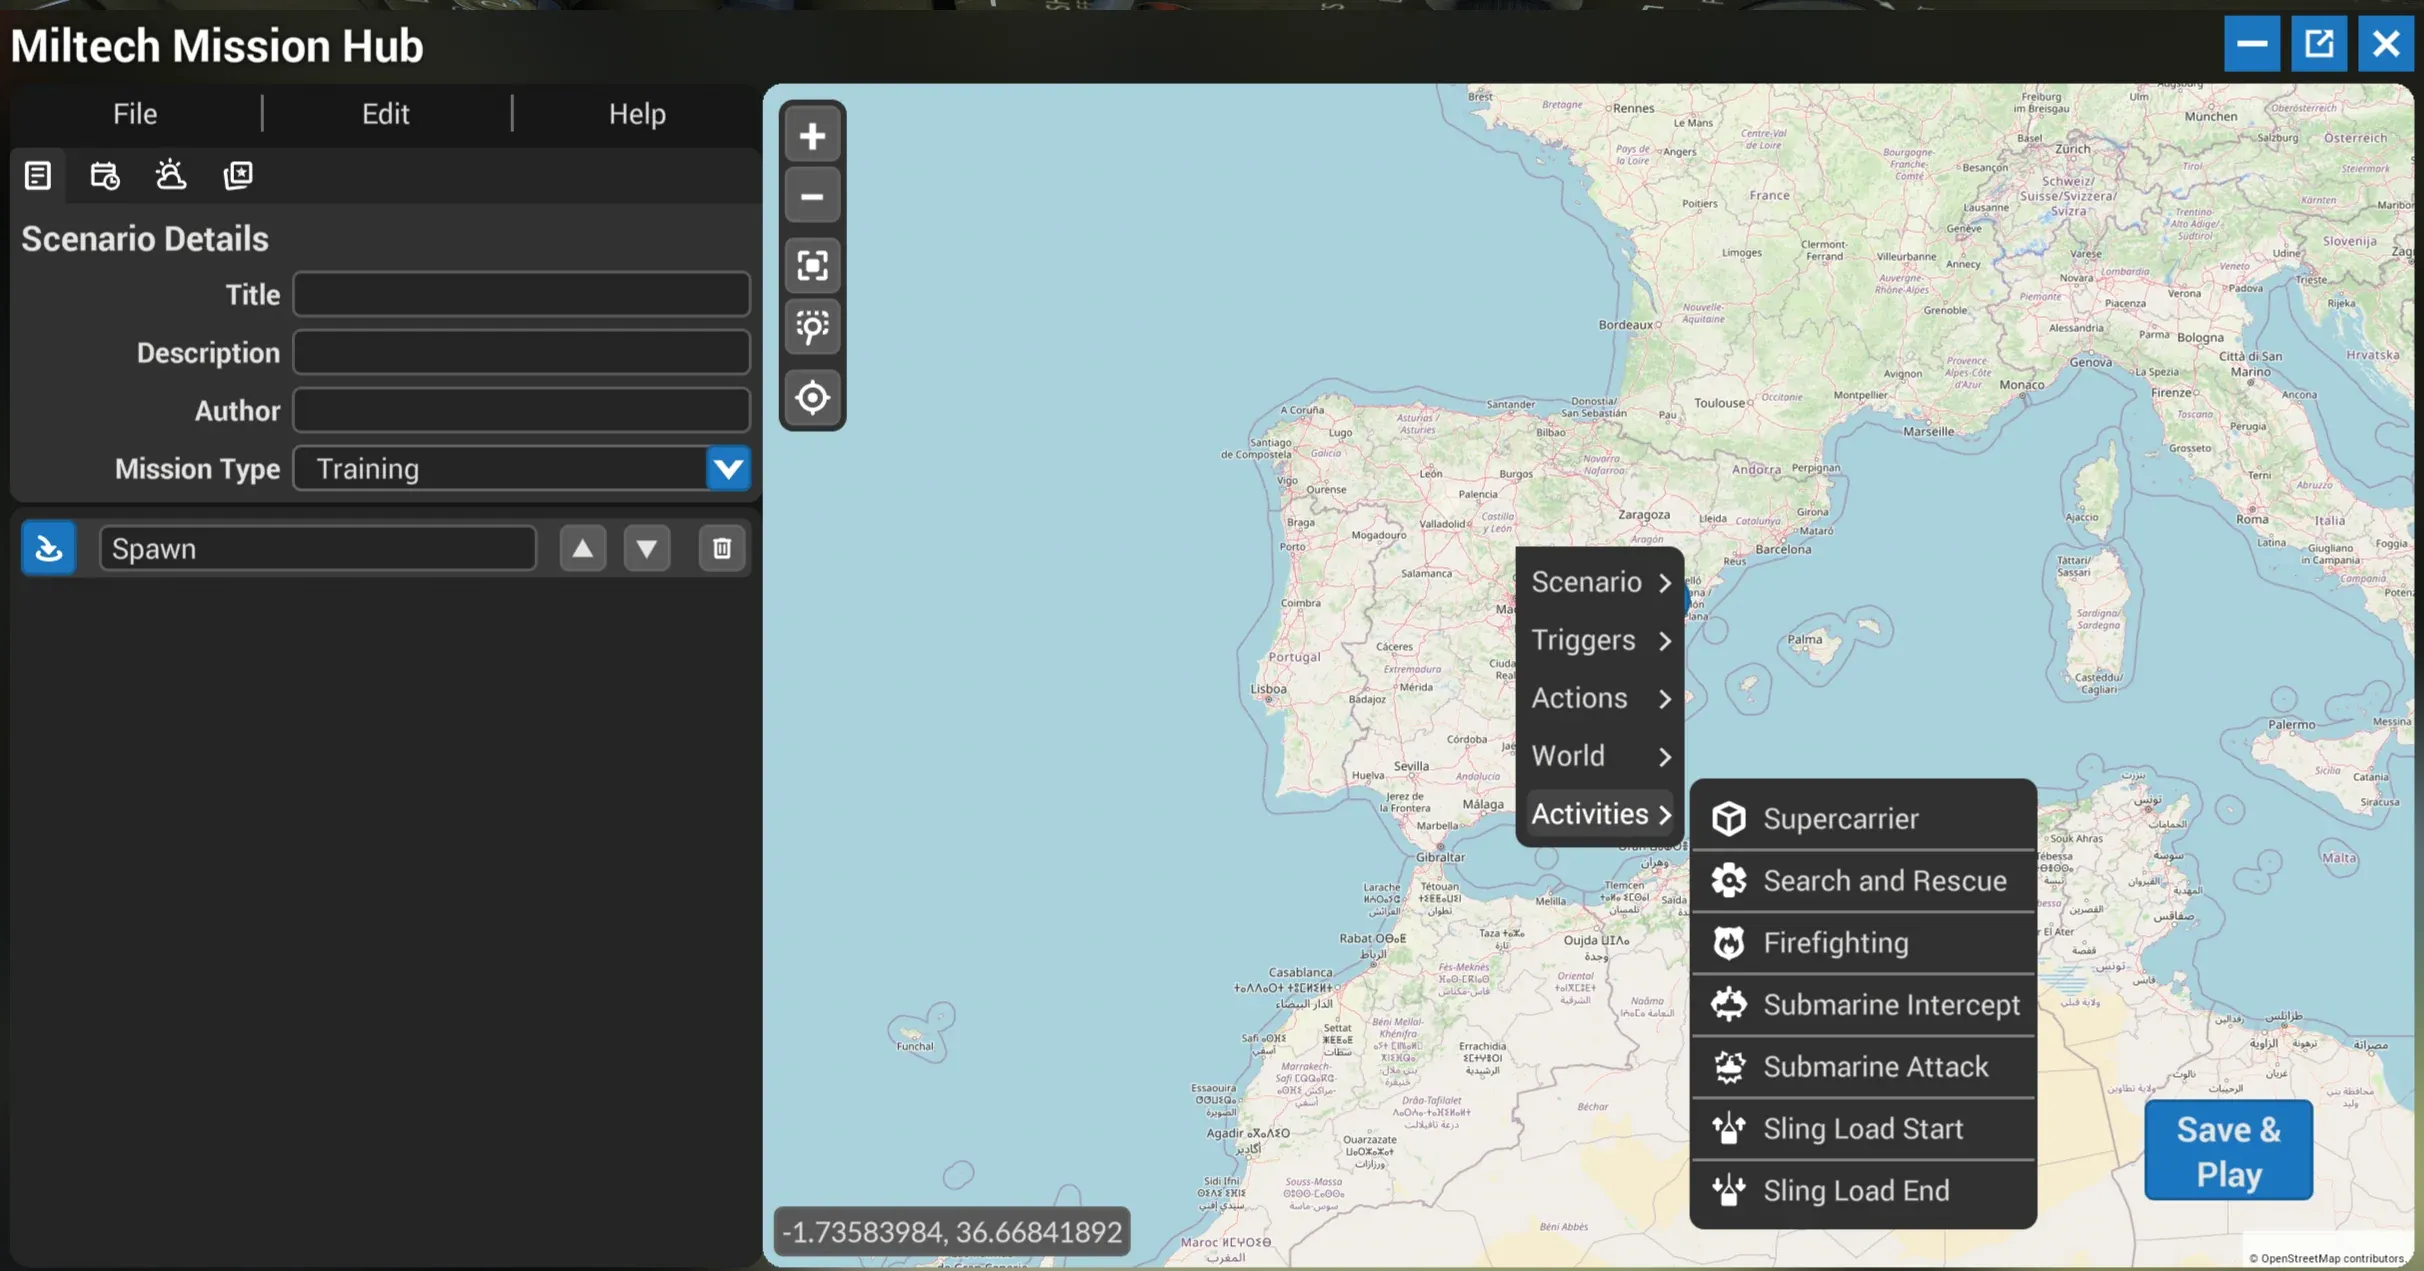2424x1271 pixels.
Task: Delete the Spawn item with trash icon
Action: 721,548
